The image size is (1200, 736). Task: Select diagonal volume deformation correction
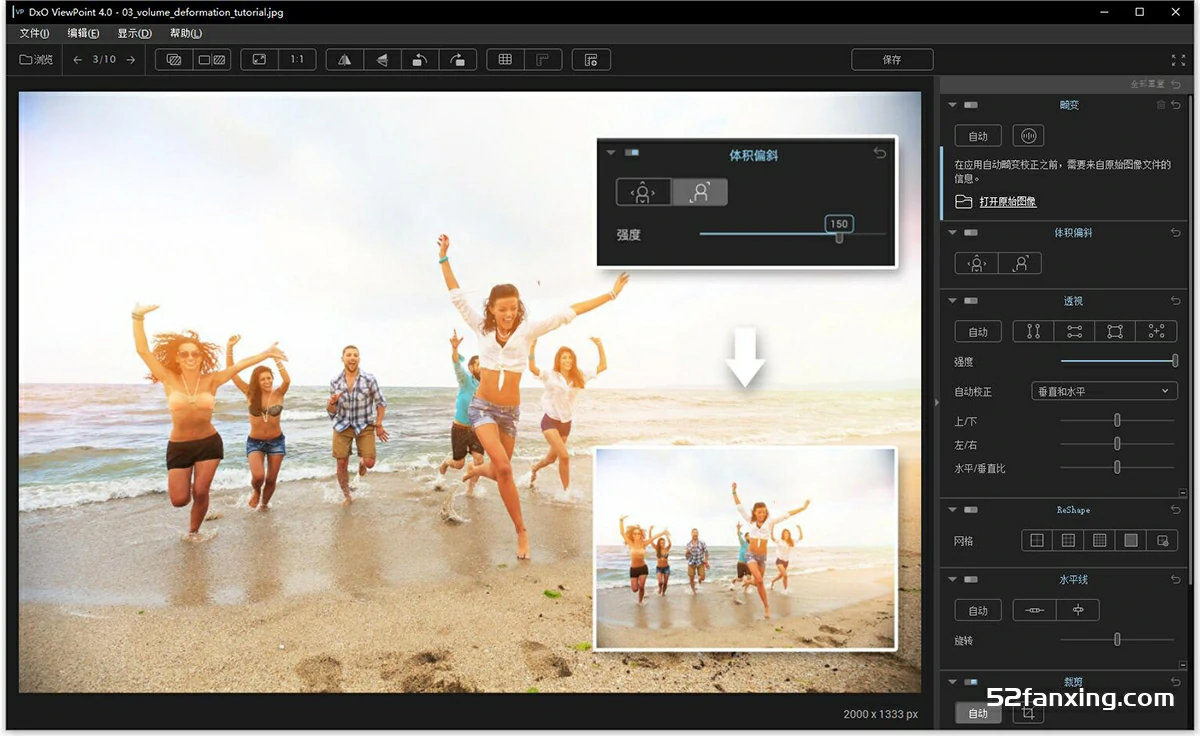1020,263
